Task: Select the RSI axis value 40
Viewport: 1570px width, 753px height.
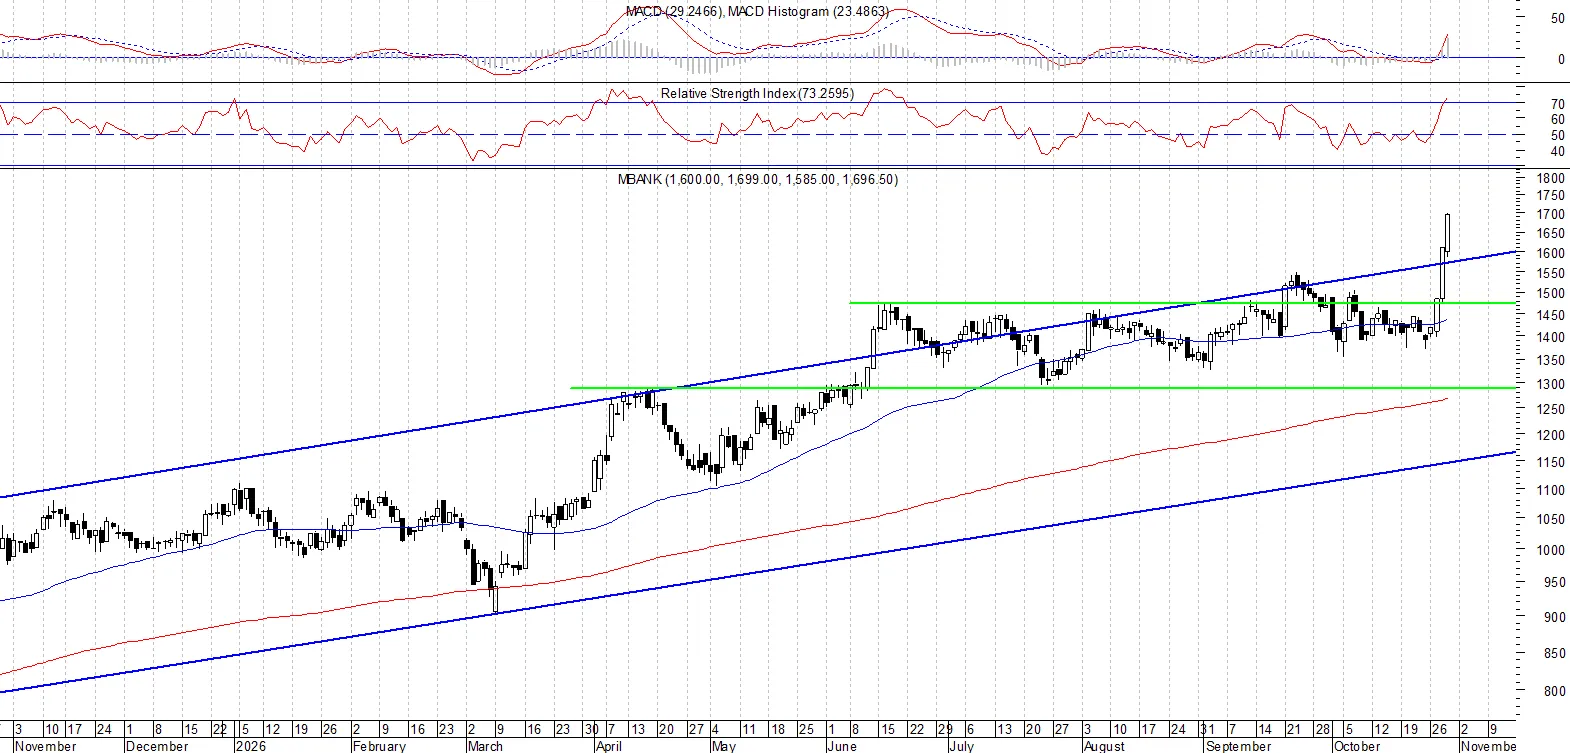Action: pyautogui.click(x=1558, y=152)
